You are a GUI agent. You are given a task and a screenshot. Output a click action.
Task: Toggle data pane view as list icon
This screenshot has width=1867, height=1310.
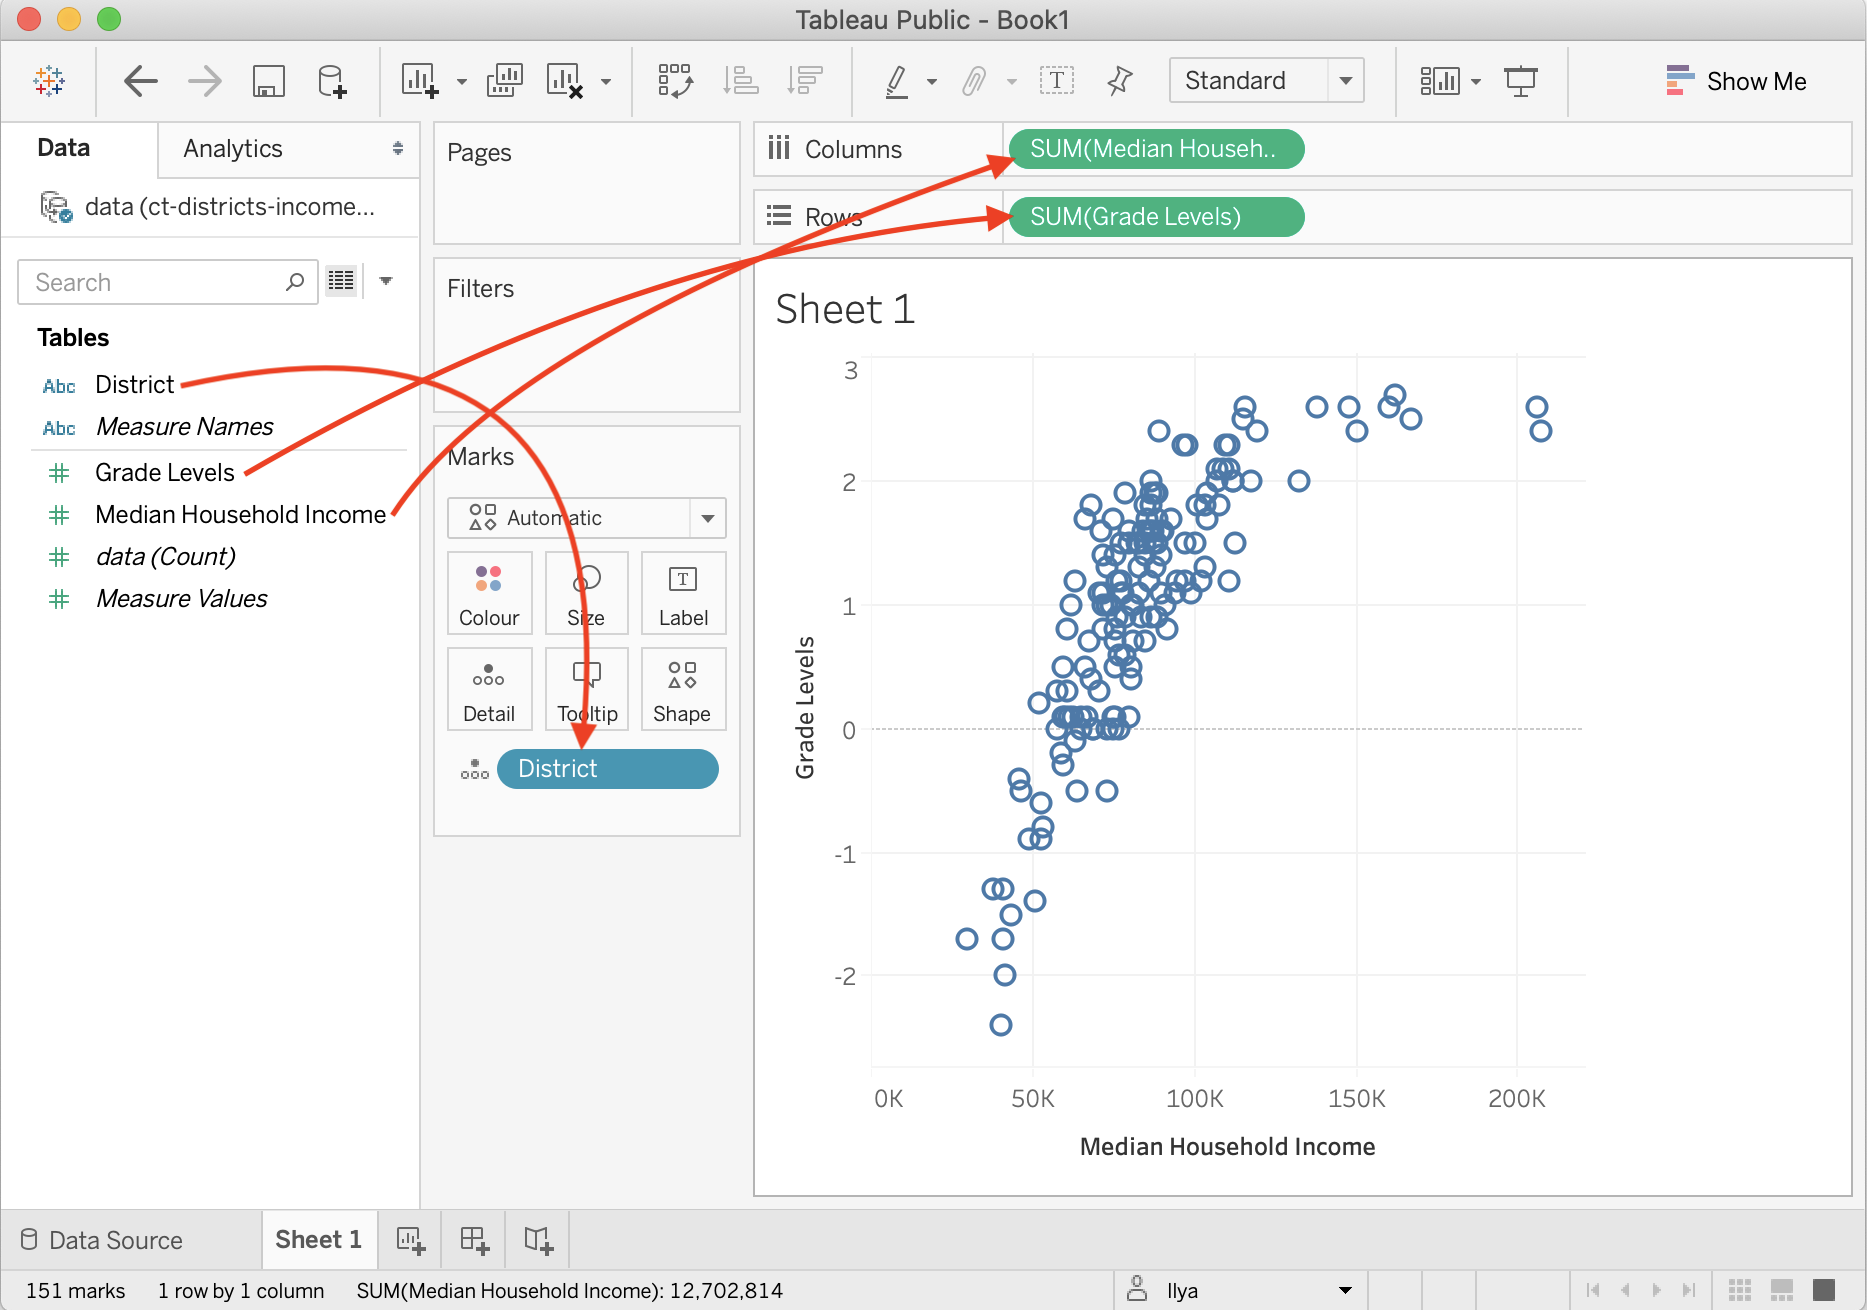[342, 281]
